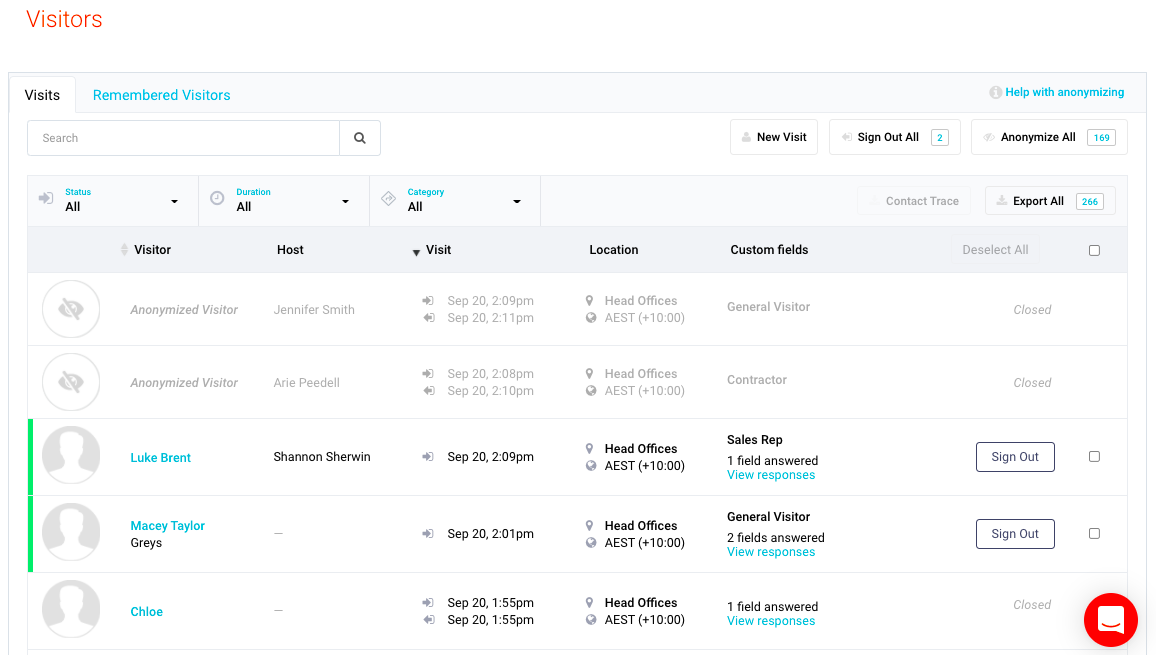Image resolution: width=1156 pixels, height=655 pixels.
Task: Click the Host column header
Action: click(x=290, y=250)
